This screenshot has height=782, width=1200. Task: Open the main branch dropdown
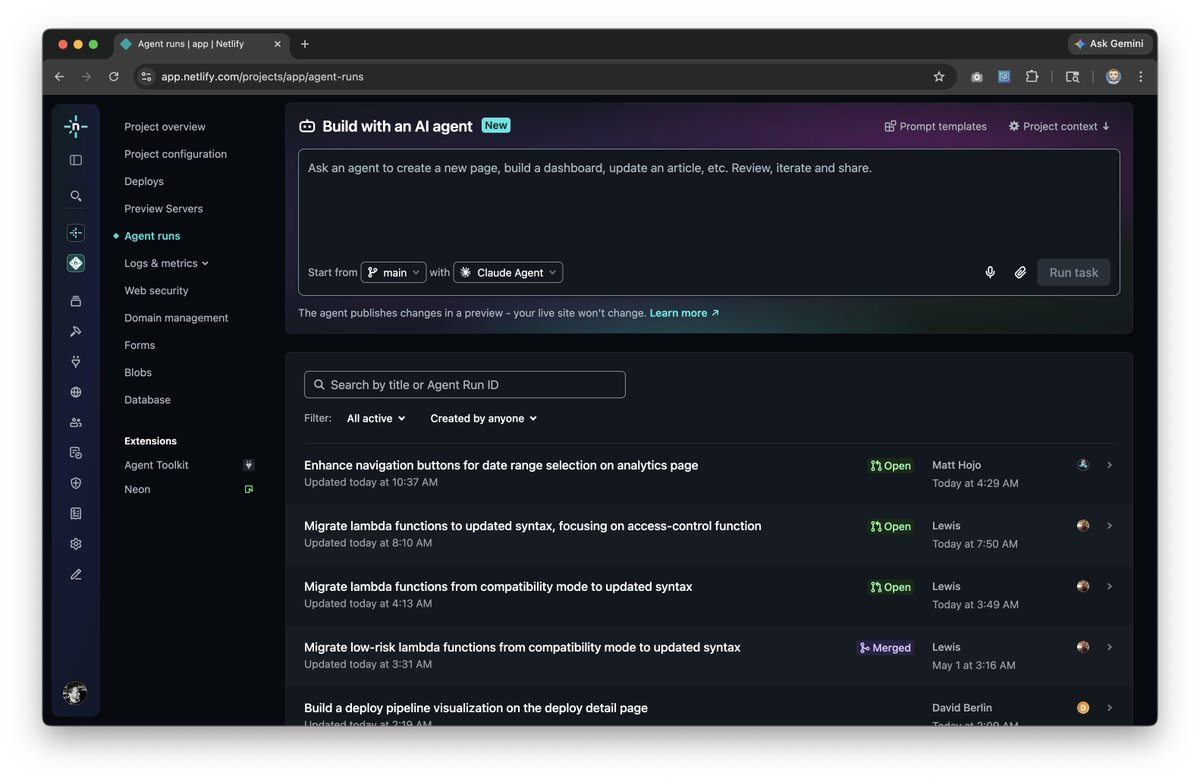pos(393,272)
